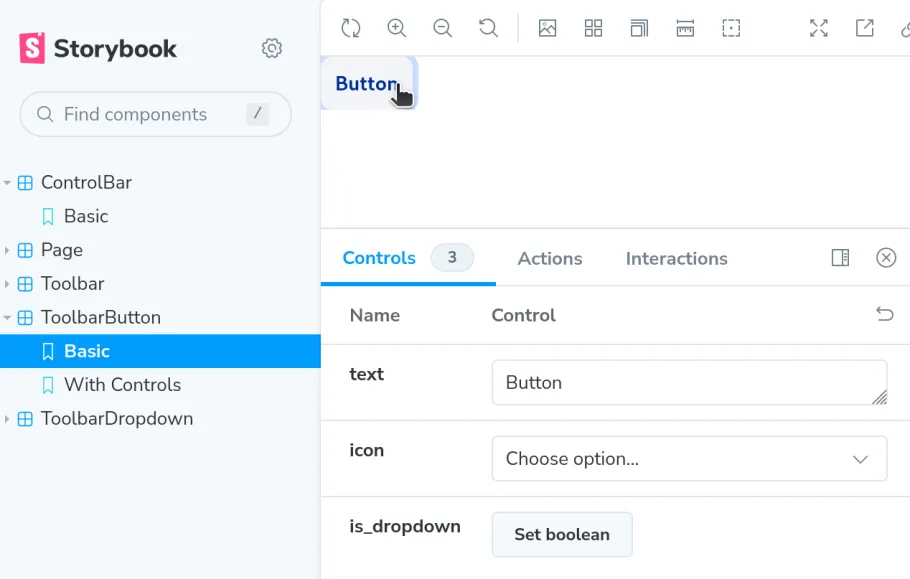Viewport: 910px width, 579px height.
Task: Open canvas in a new tab
Action: [x=864, y=28]
